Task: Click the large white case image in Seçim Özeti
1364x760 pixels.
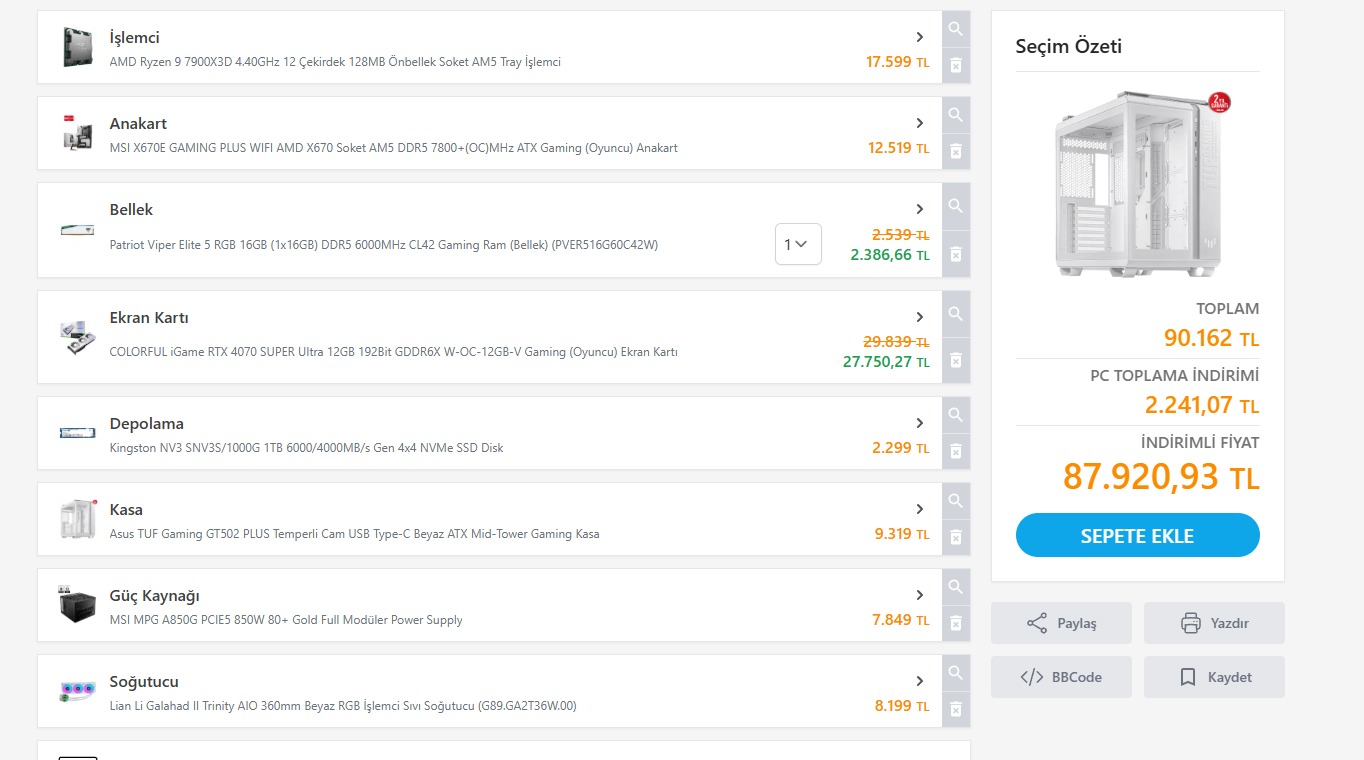Action: [1137, 184]
